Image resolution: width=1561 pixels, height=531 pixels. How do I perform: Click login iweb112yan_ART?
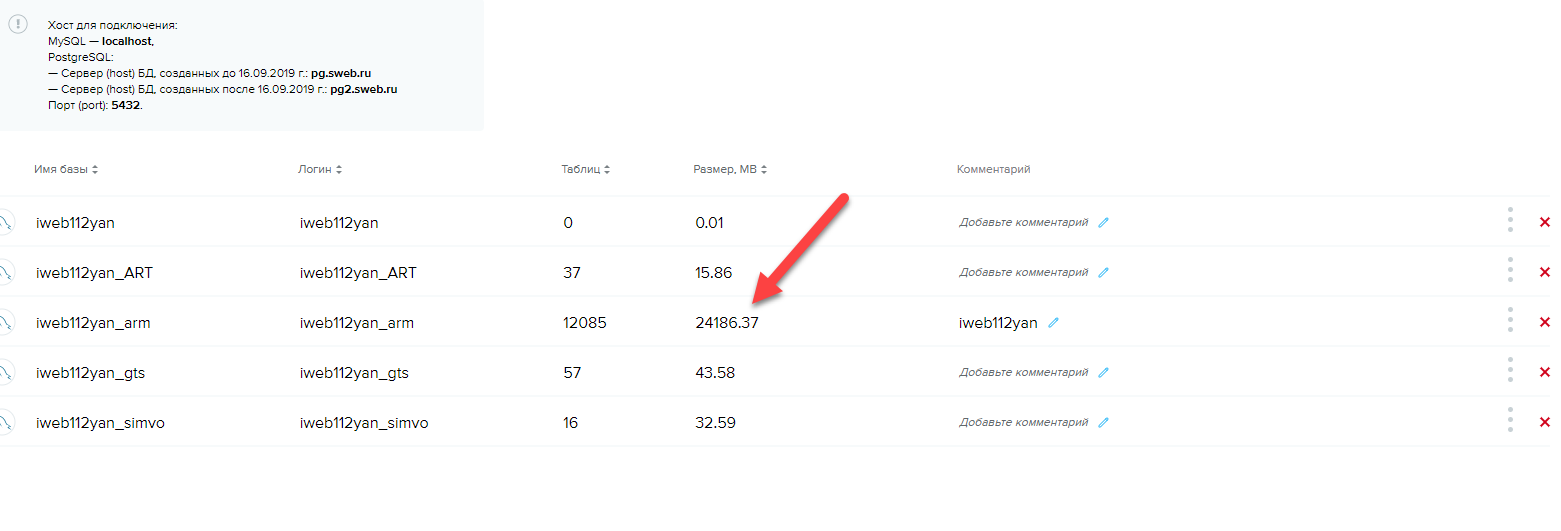358,272
